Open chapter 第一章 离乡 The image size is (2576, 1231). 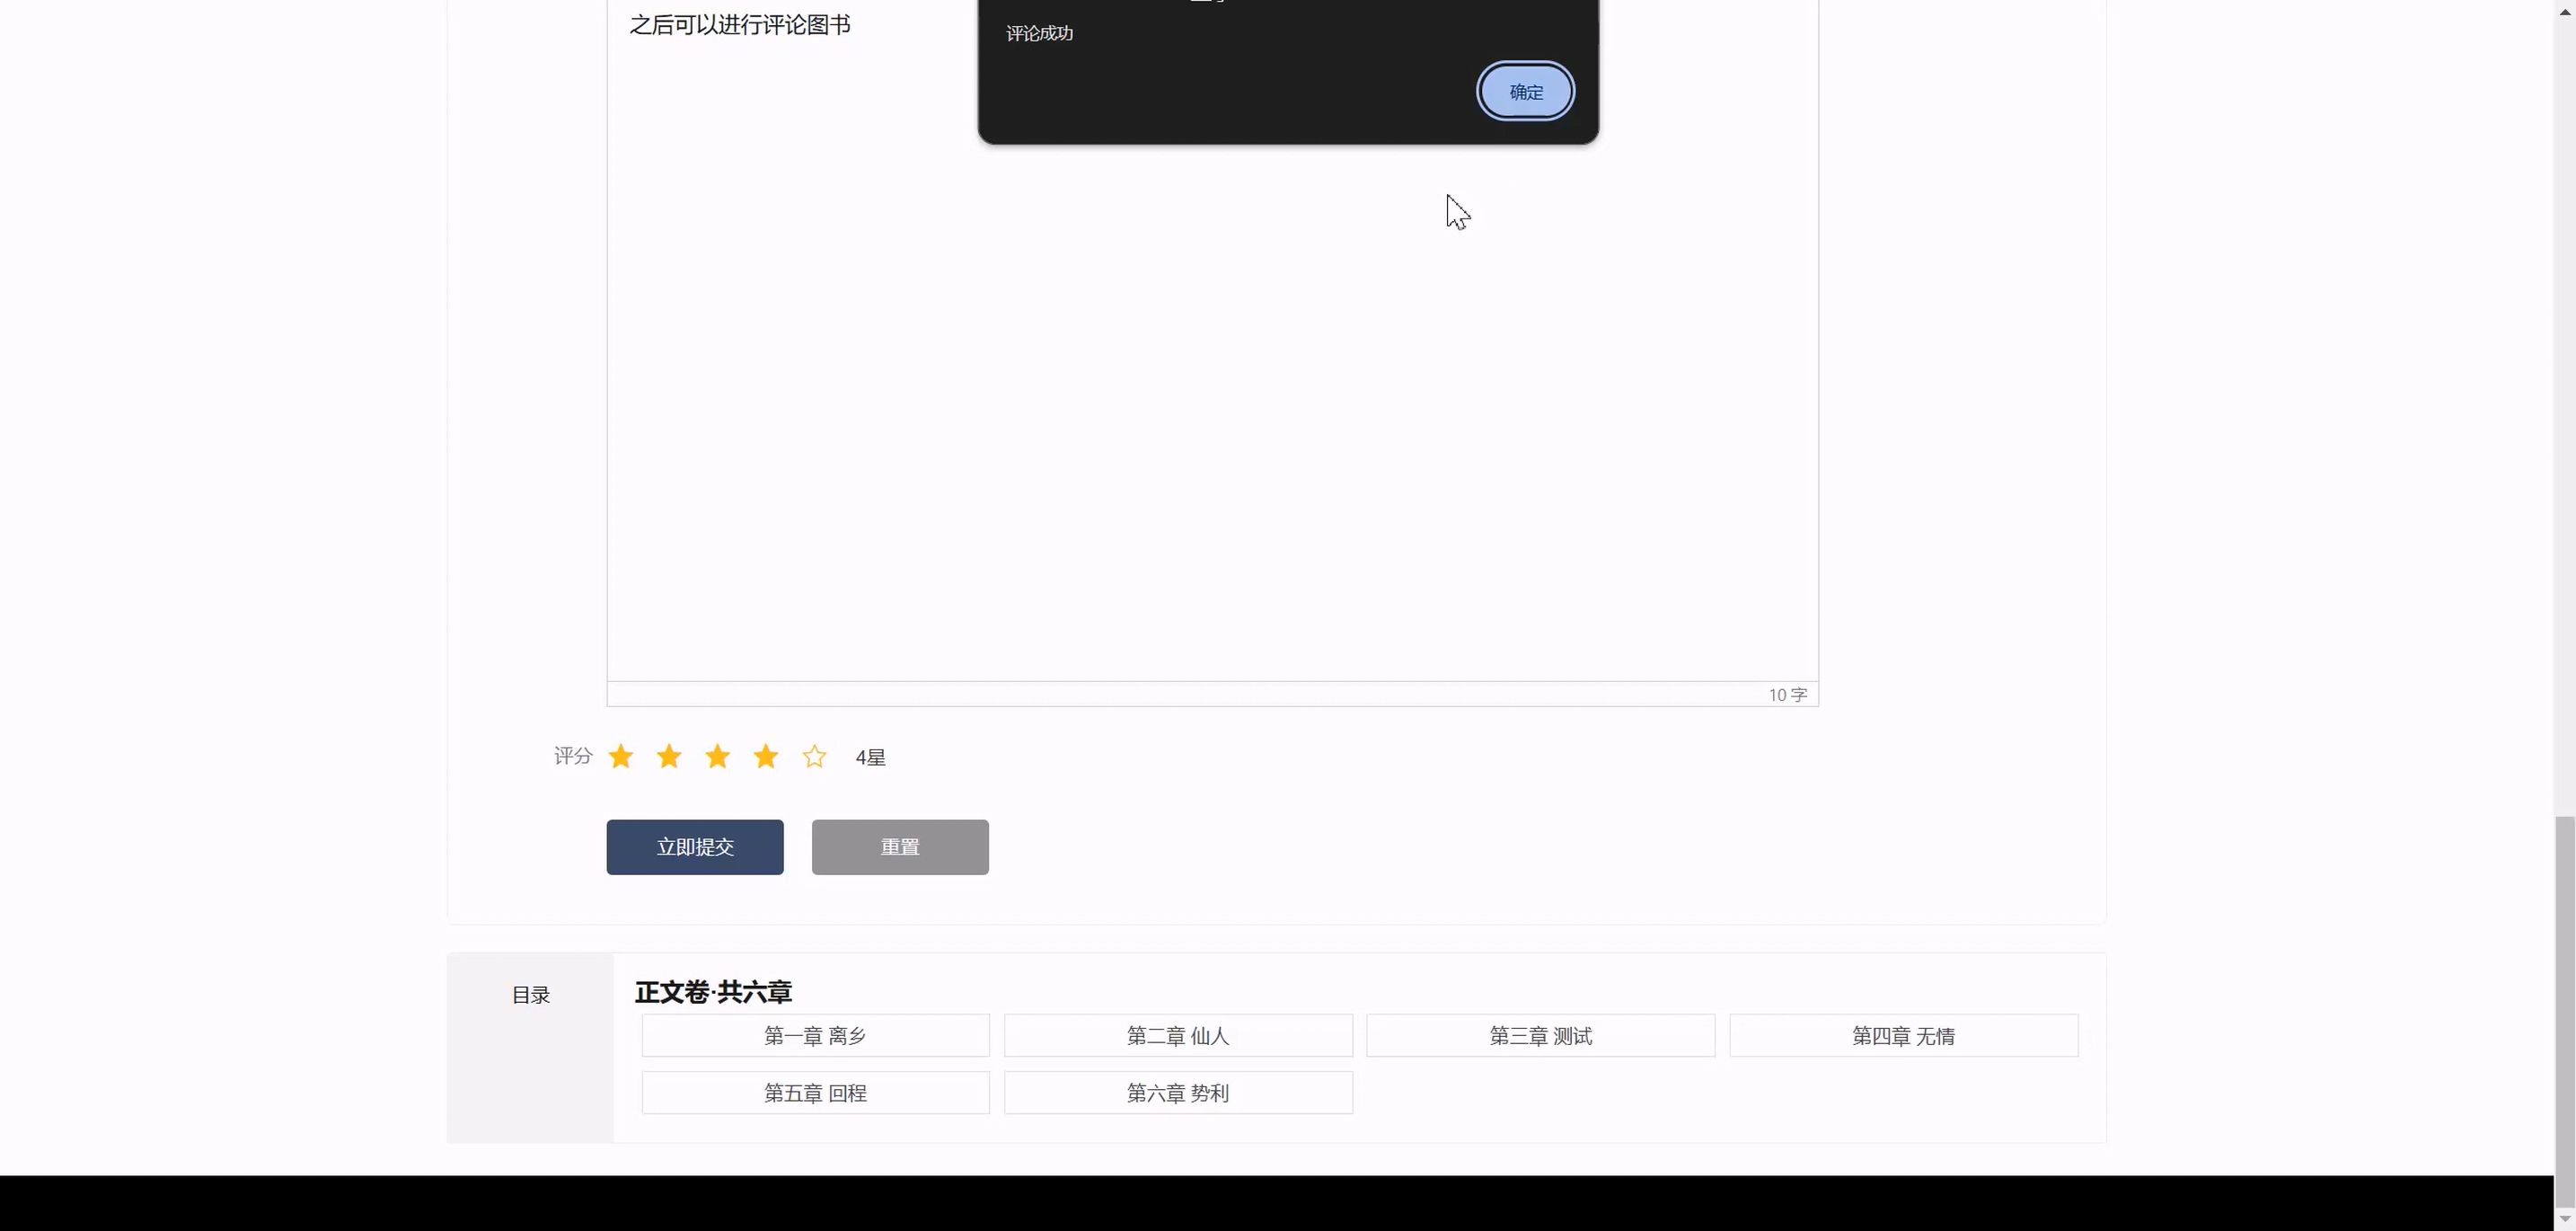815,1036
